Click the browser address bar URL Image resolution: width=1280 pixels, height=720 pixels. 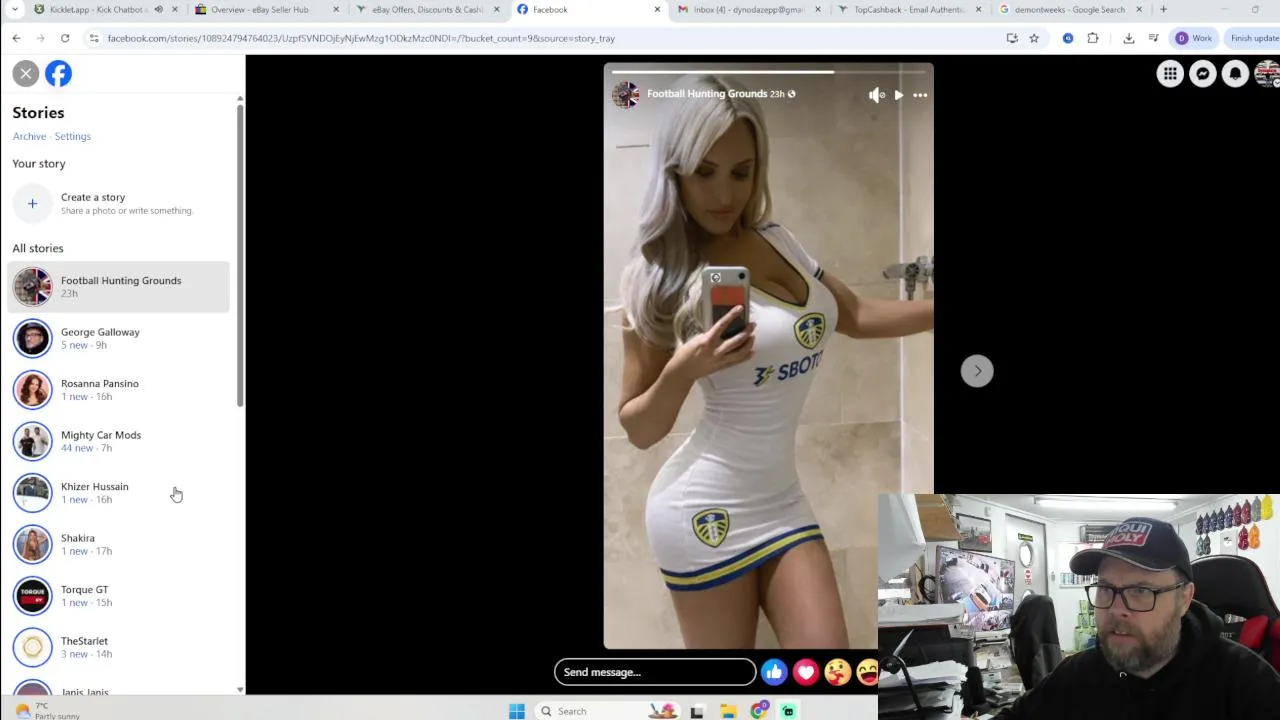click(x=360, y=38)
